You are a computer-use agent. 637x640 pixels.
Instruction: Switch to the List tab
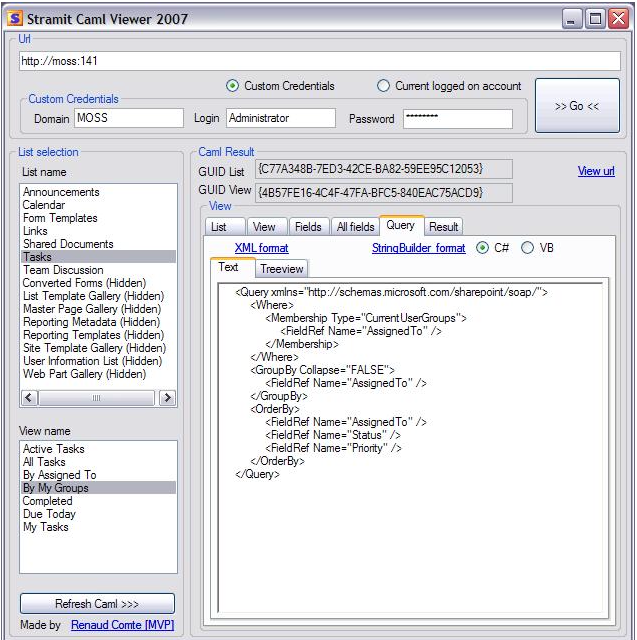click(x=225, y=227)
